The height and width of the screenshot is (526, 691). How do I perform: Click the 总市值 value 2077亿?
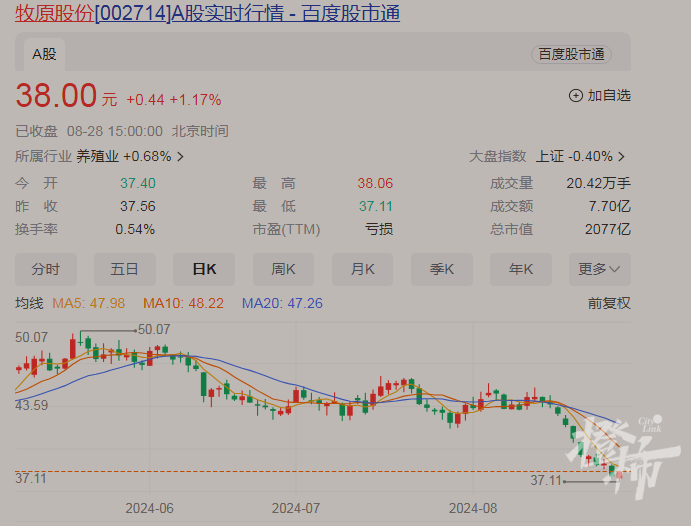point(608,230)
